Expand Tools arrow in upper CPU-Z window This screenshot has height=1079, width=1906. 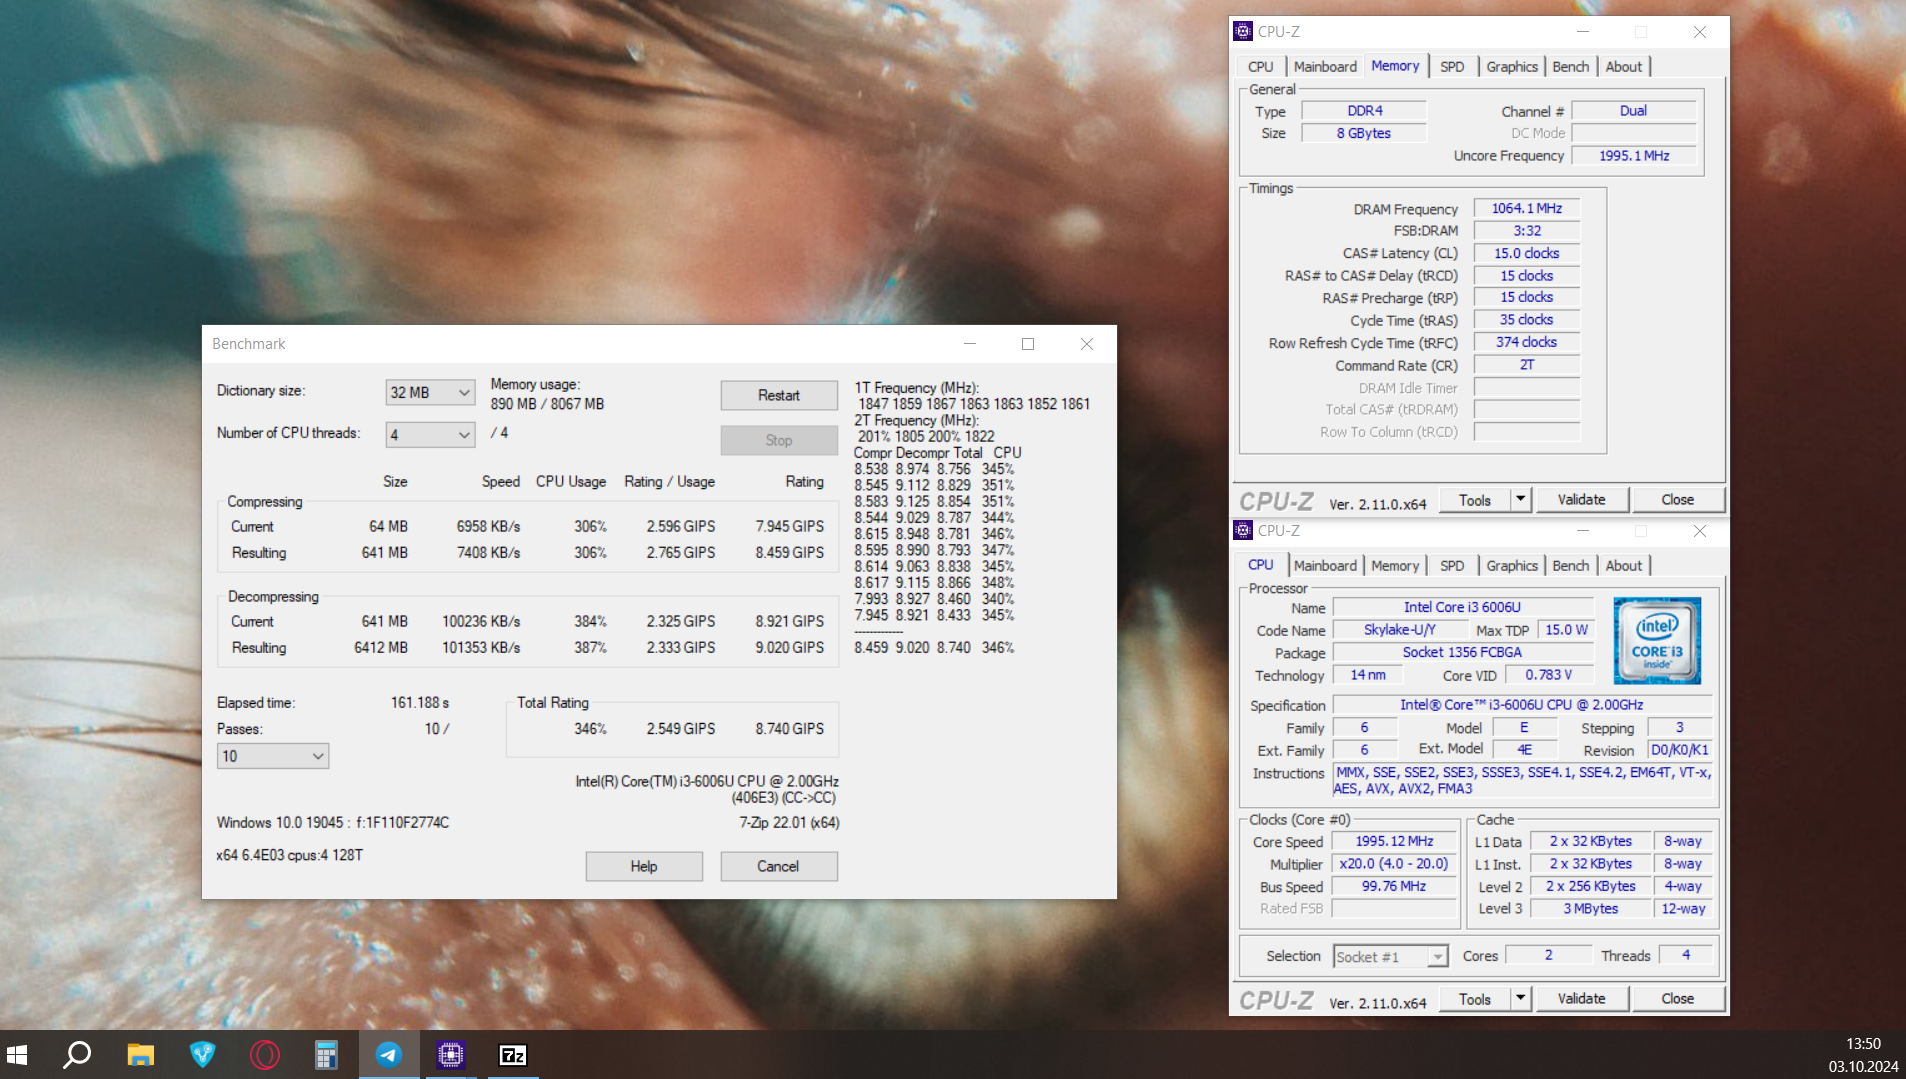point(1520,499)
